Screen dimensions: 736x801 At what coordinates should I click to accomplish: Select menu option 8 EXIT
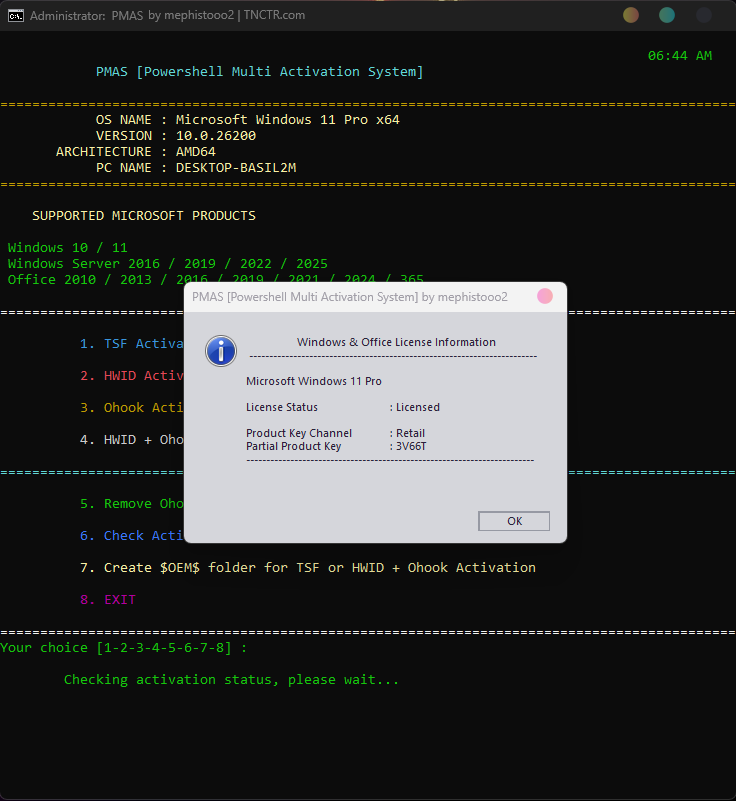108,600
